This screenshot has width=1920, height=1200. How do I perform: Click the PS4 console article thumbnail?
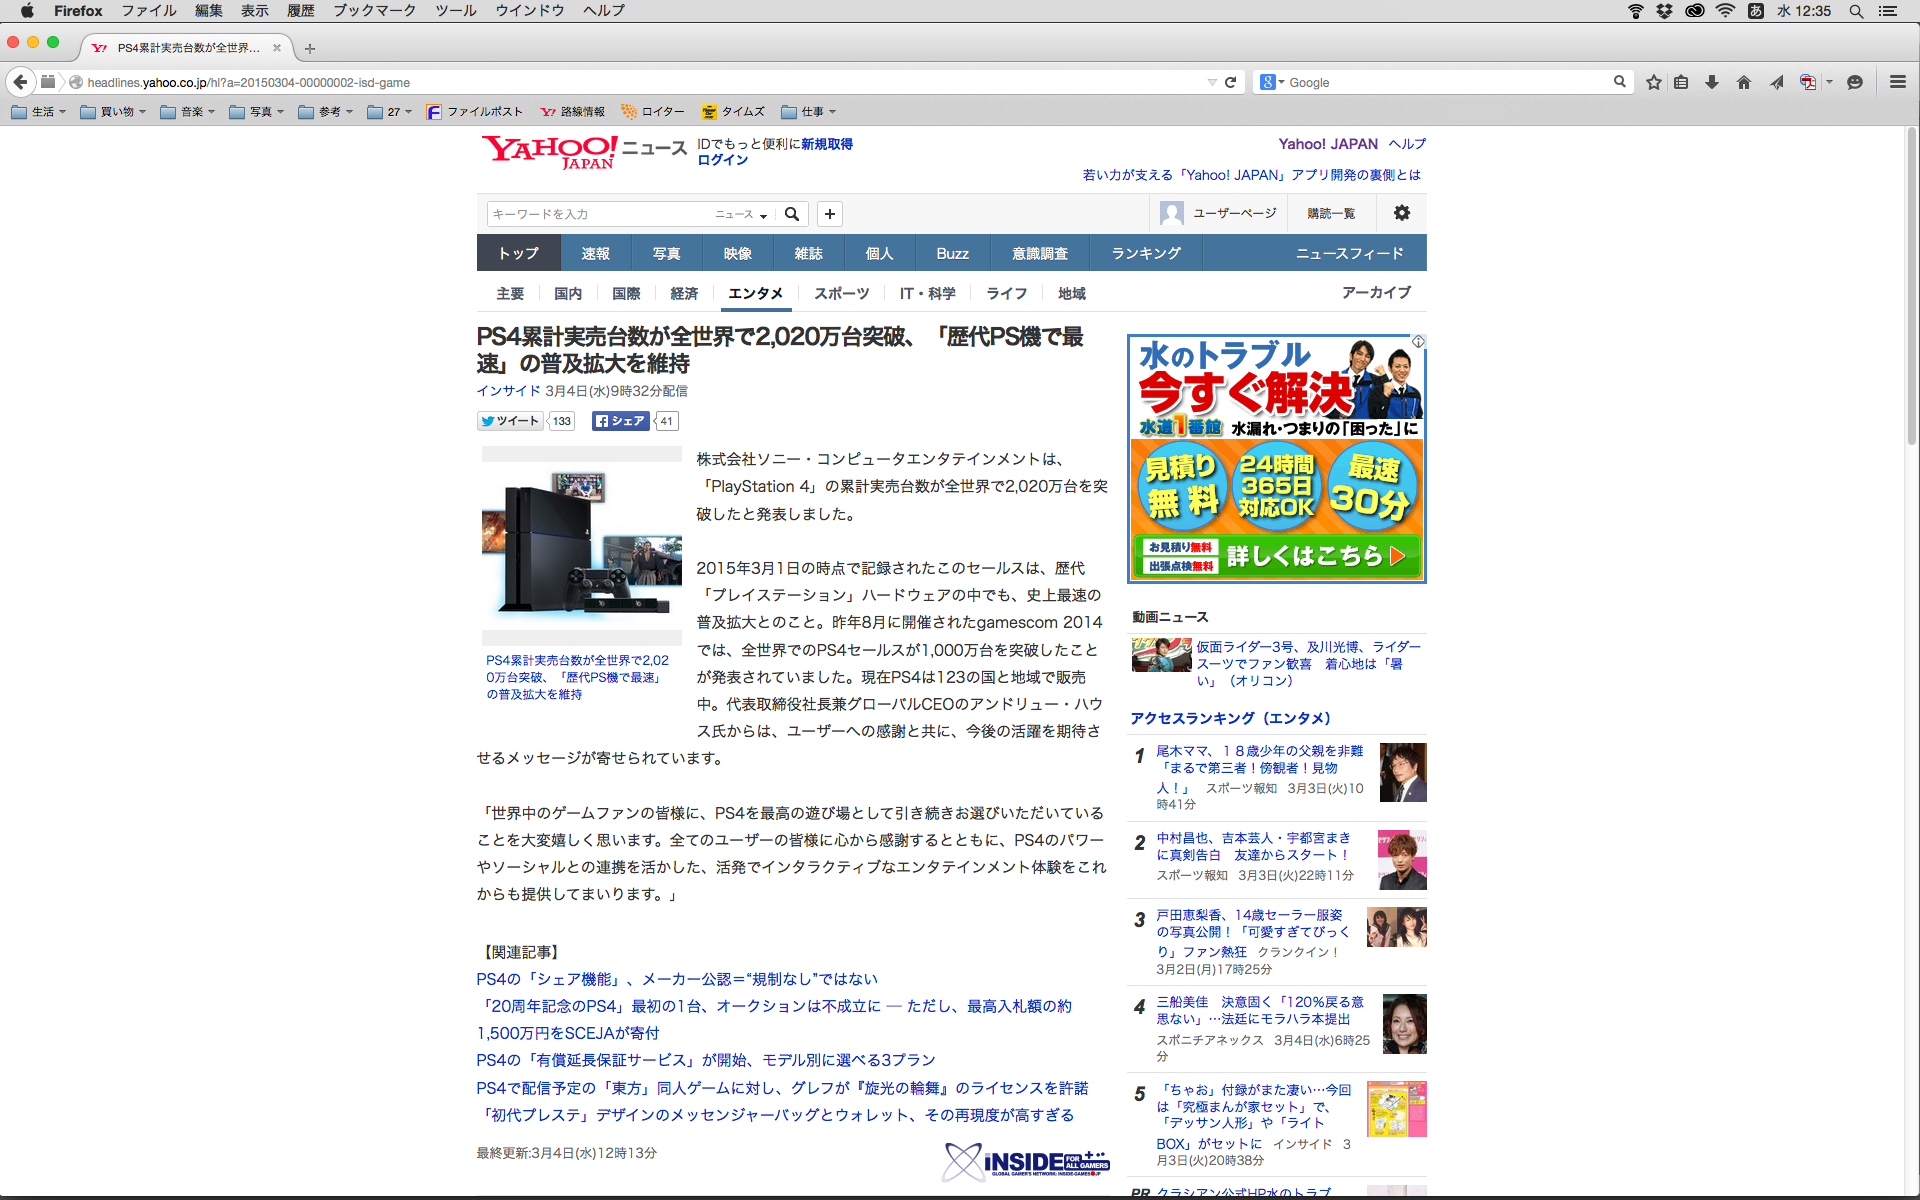(x=581, y=545)
